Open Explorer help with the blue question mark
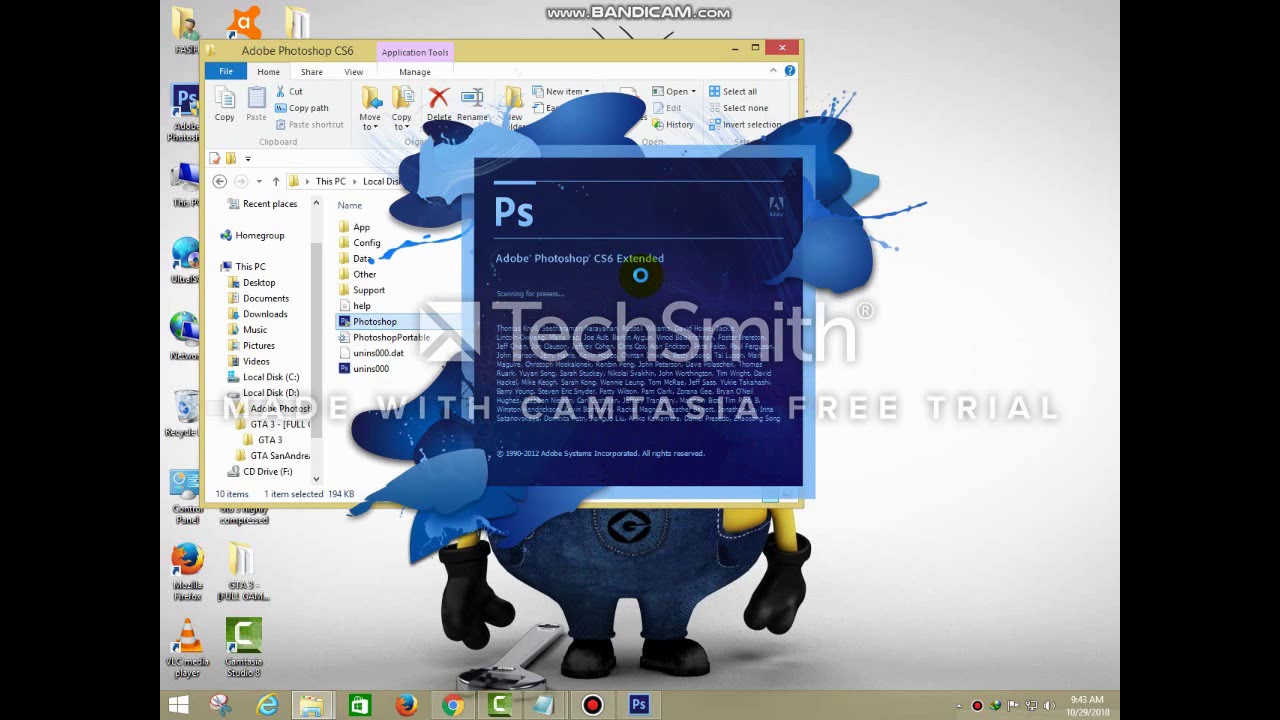Image resolution: width=1280 pixels, height=720 pixels. (790, 71)
